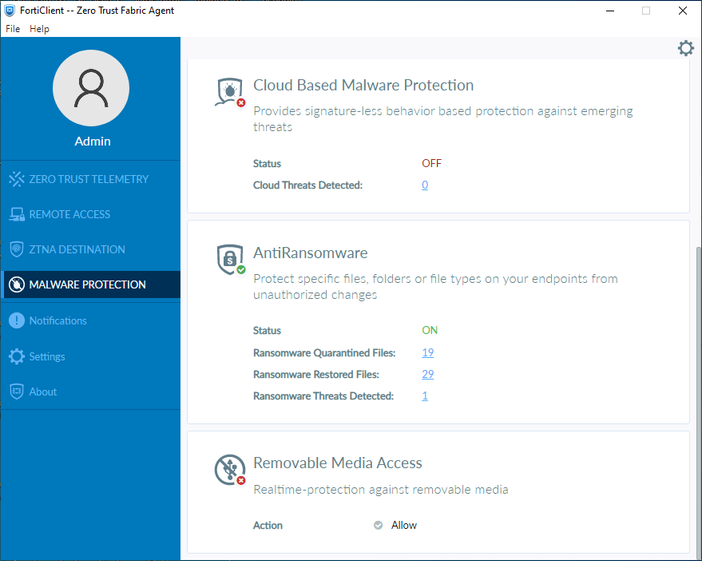
Task: Open Ransomware Restored Files count 29
Action: pos(427,374)
